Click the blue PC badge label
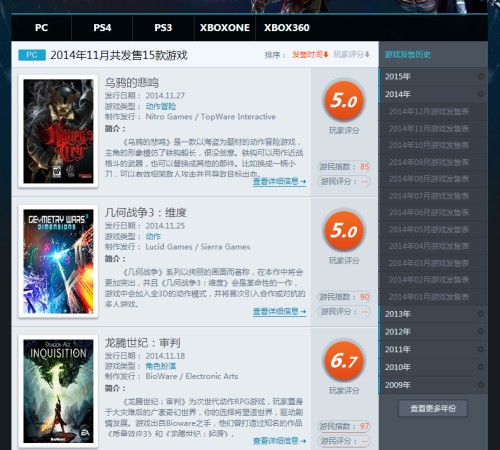This screenshot has height=450, width=500. coord(32,55)
